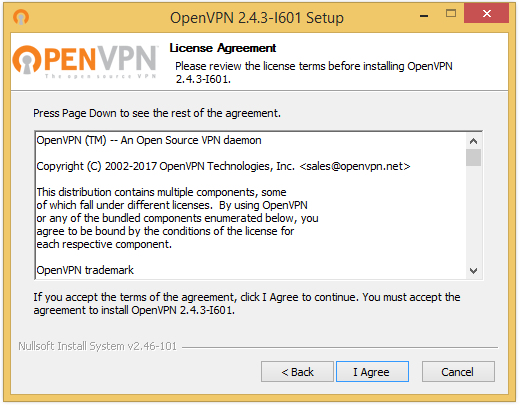Click the scroll down arrow in license box
Image resolution: width=520 pixels, height=405 pixels.
coord(473,271)
